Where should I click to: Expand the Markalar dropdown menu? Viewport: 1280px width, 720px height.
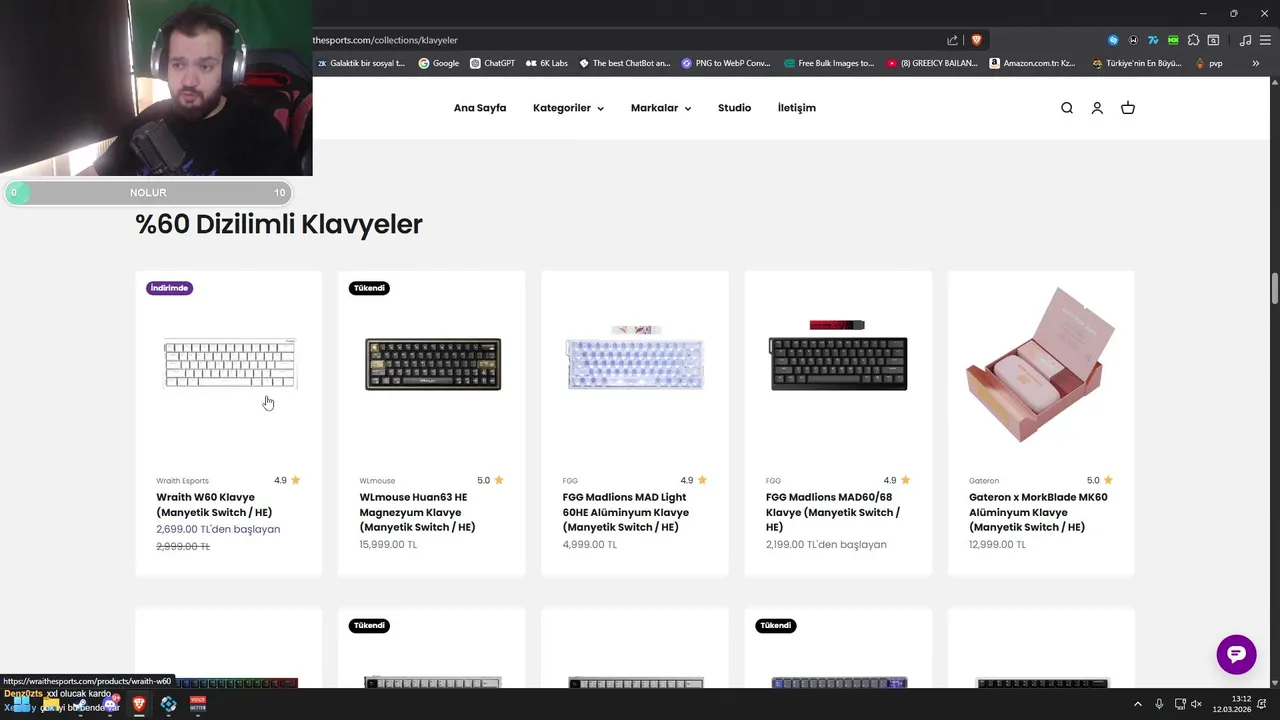tap(661, 108)
